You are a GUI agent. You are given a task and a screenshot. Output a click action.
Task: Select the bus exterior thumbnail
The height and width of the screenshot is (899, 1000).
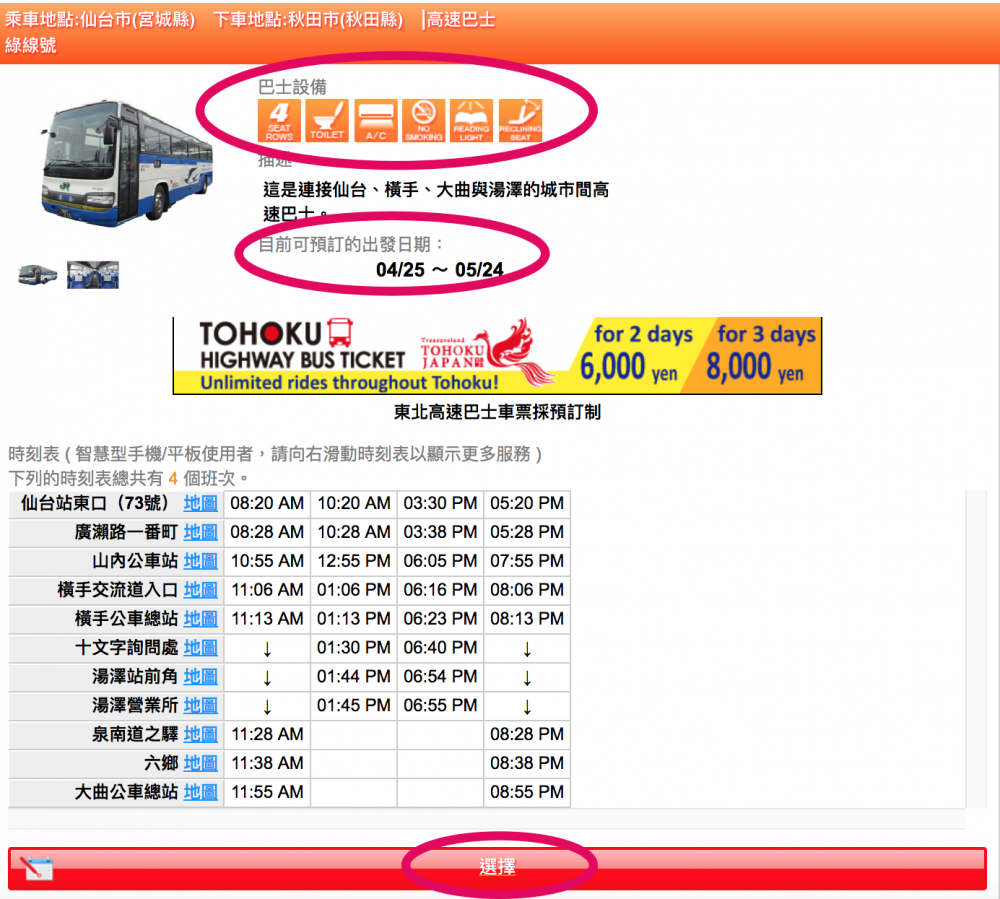(x=37, y=275)
